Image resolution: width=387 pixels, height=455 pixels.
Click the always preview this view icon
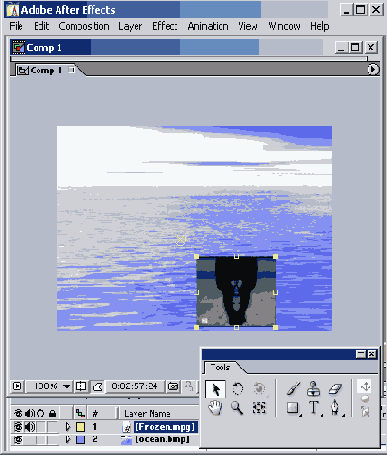(17, 386)
